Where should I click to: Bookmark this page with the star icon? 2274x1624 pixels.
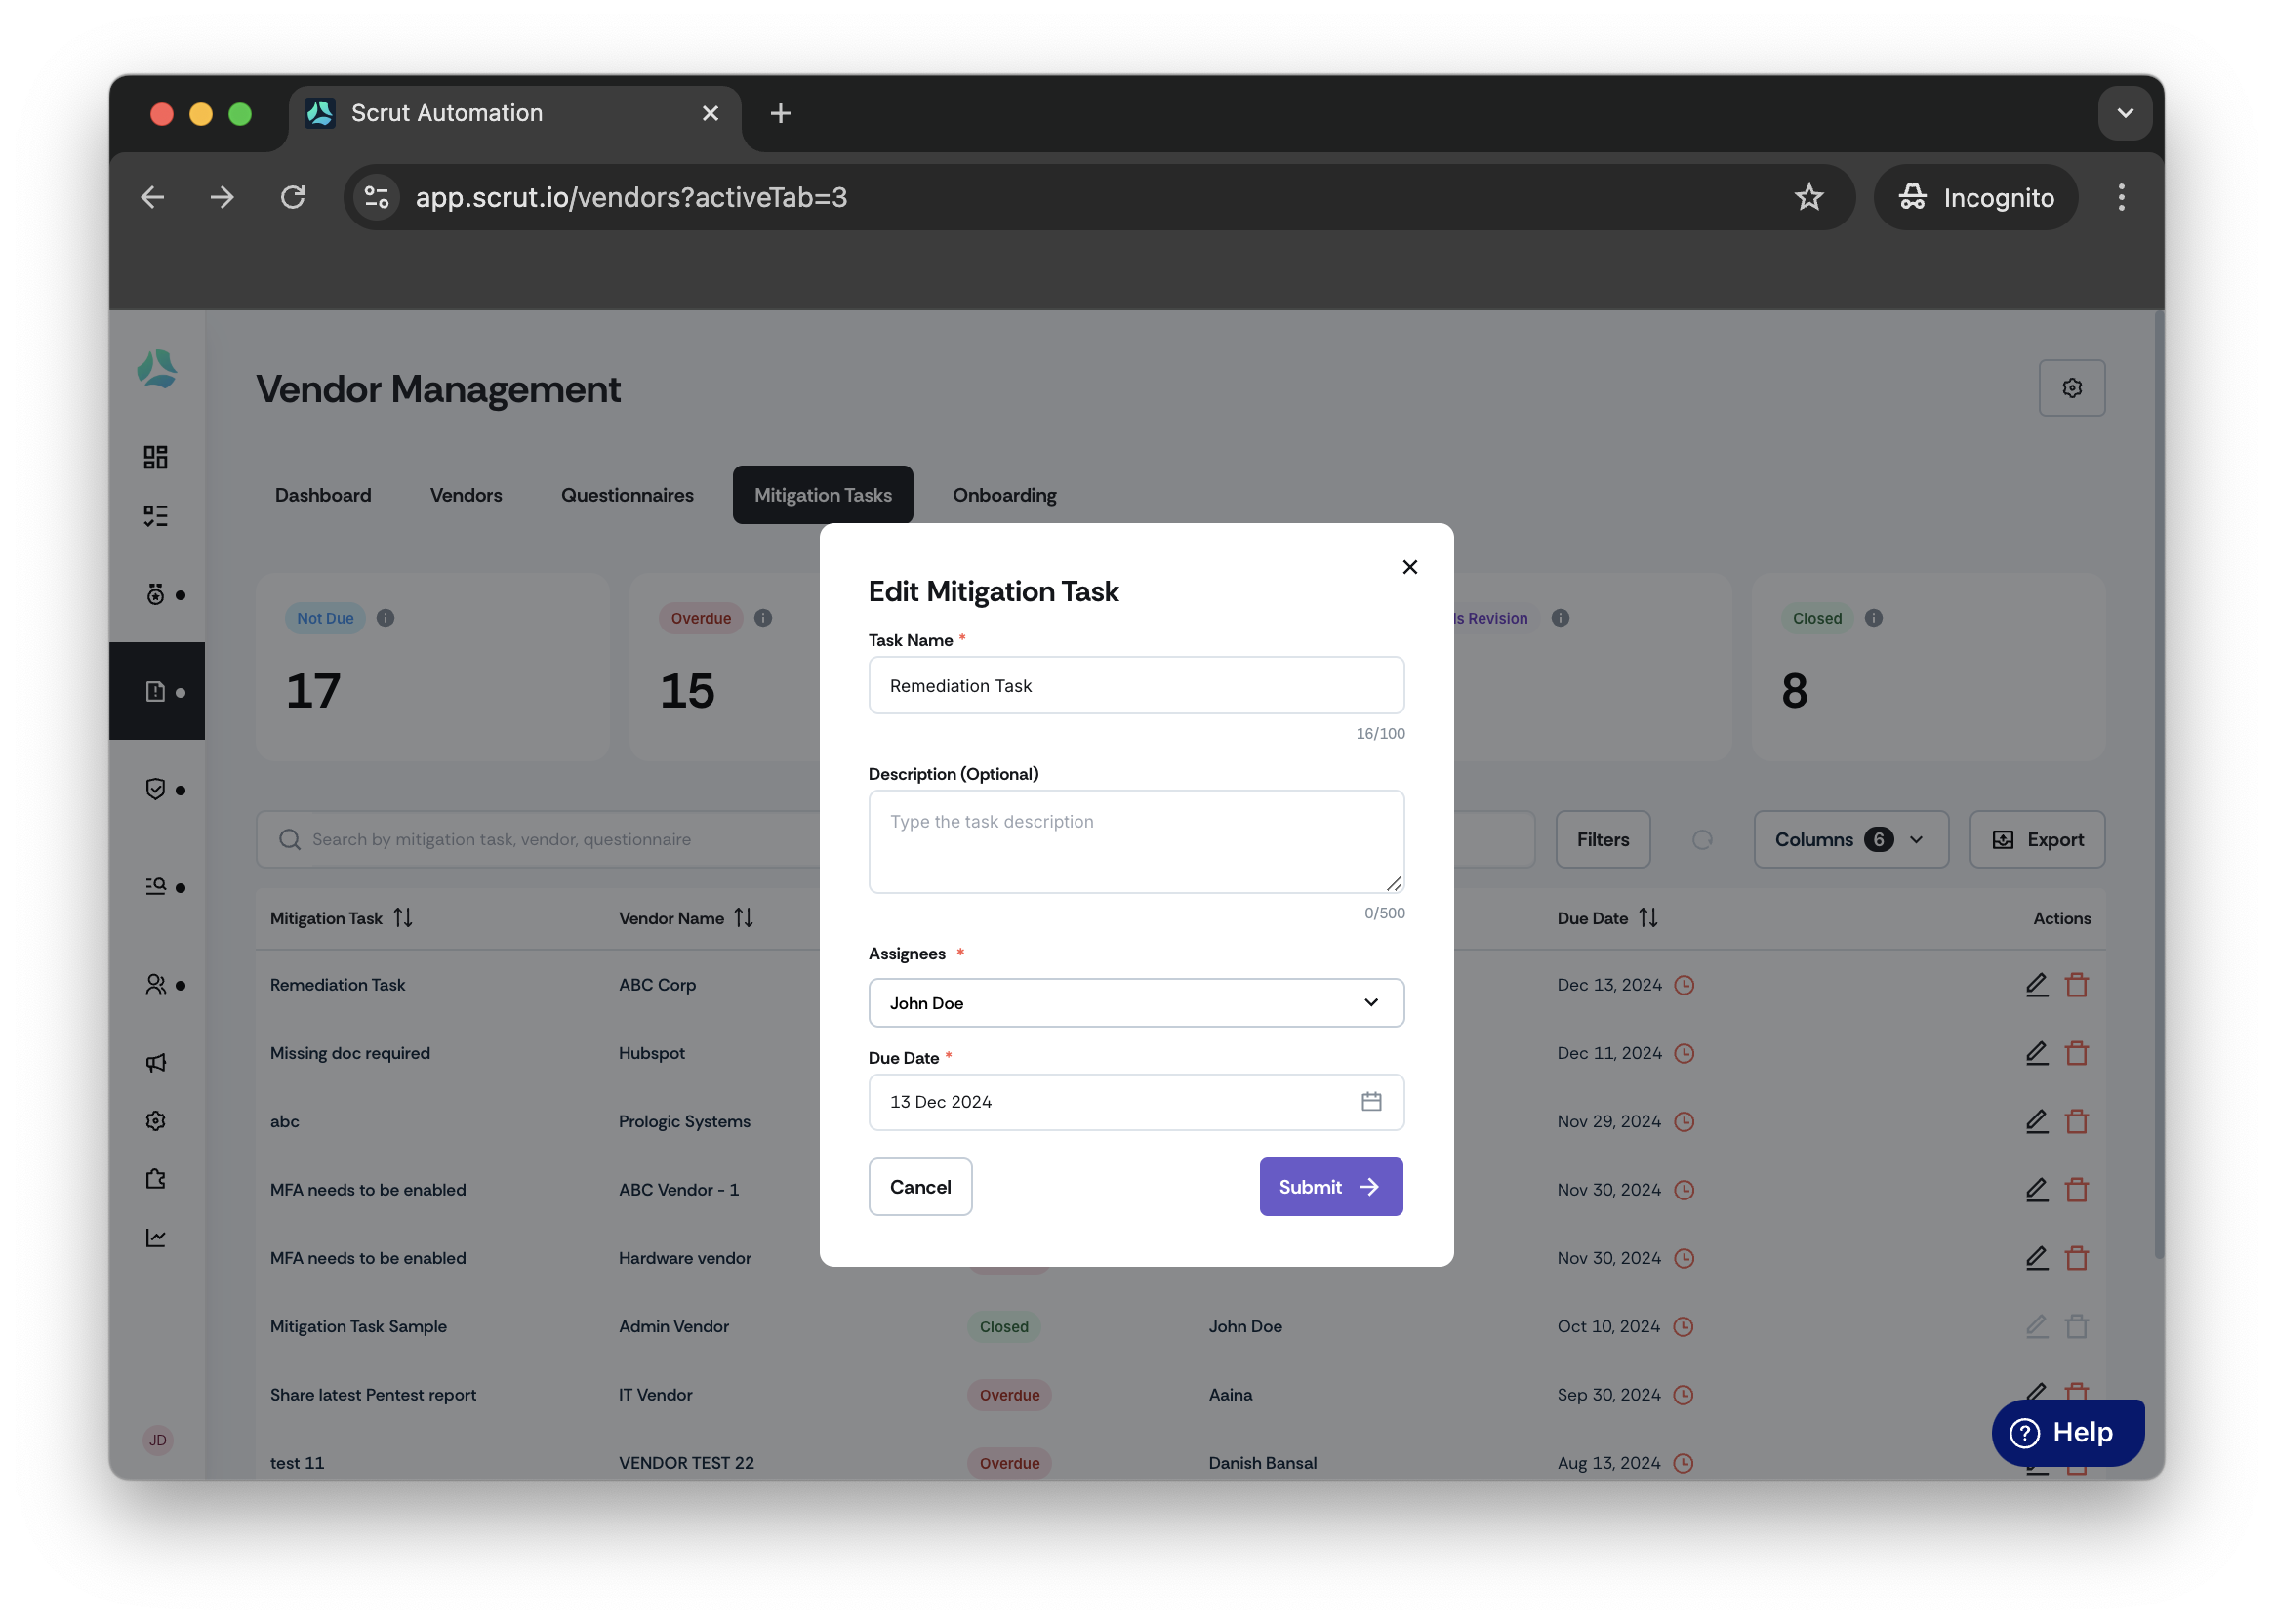point(1808,197)
